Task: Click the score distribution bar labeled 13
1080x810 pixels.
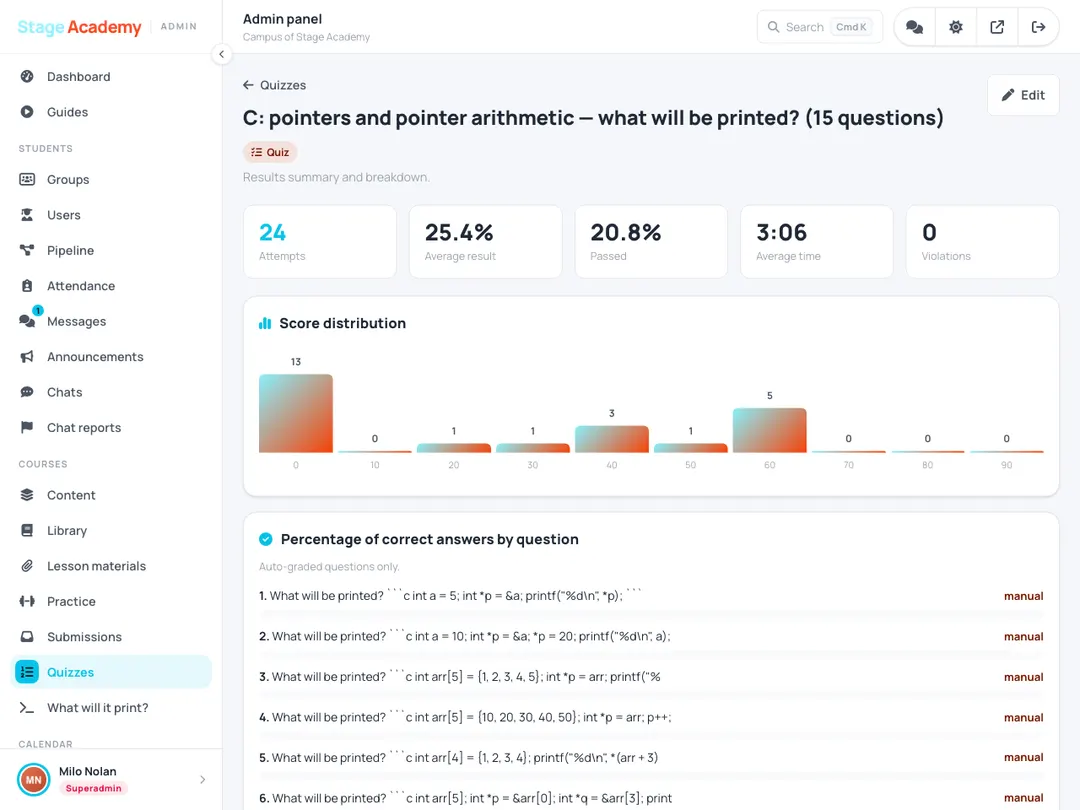Action: 295,413
